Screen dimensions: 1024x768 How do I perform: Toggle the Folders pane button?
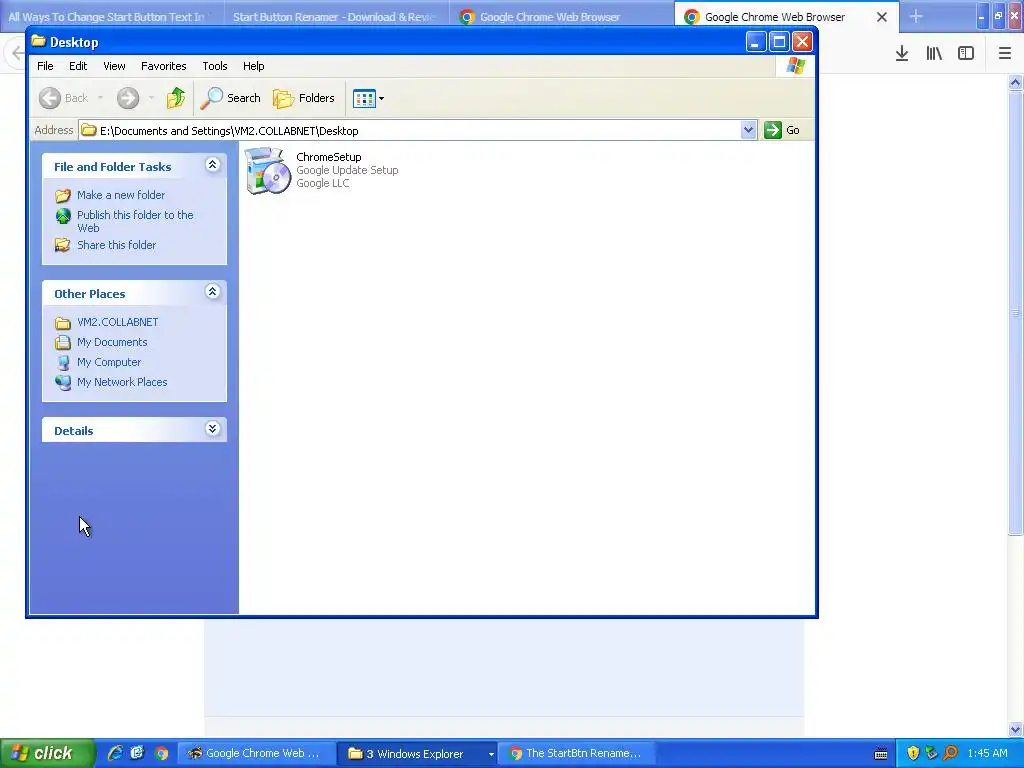[304, 98]
